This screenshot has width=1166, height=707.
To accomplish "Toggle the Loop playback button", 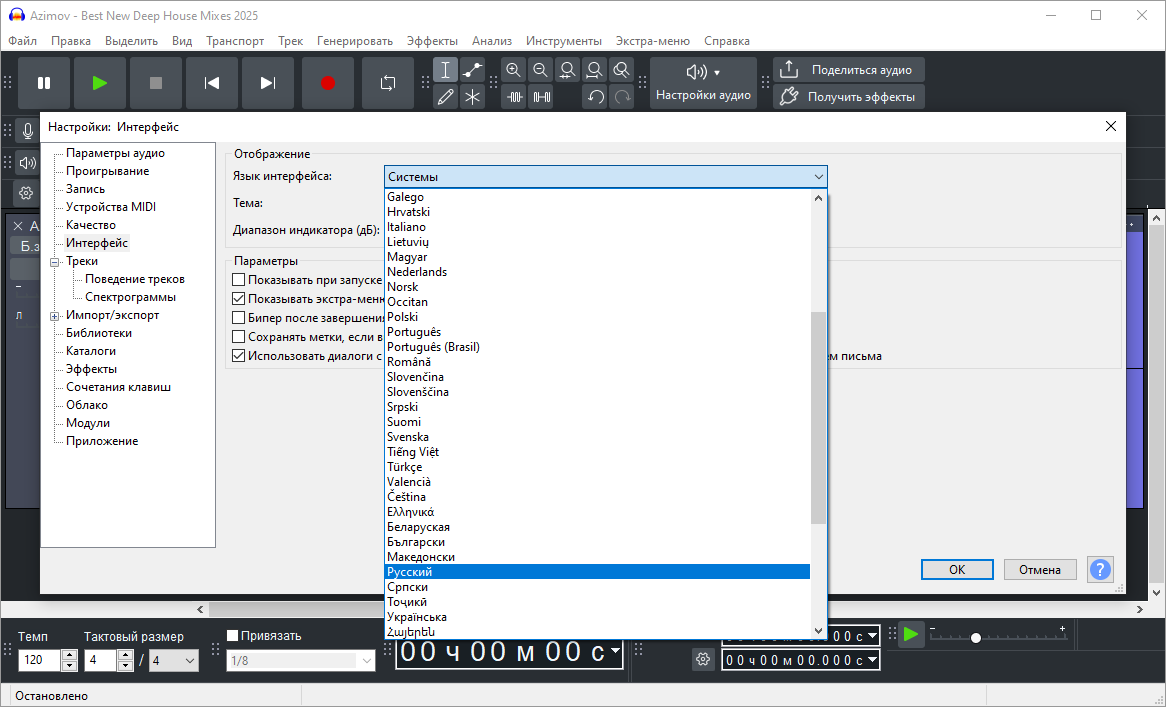I will tap(388, 83).
